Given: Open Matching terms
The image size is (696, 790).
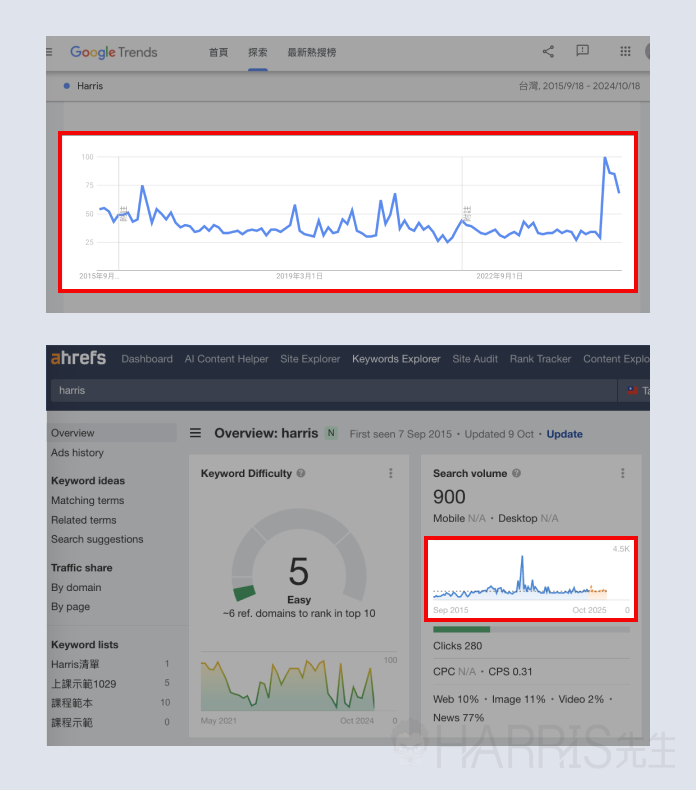Looking at the screenshot, I should click(87, 500).
